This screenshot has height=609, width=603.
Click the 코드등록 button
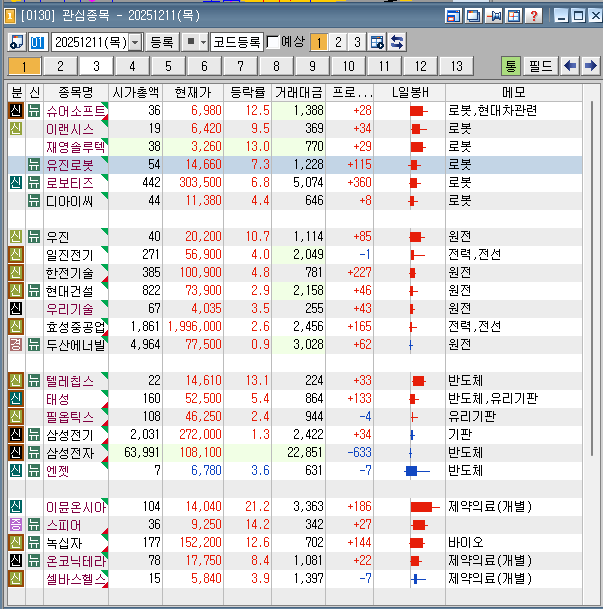click(x=237, y=42)
